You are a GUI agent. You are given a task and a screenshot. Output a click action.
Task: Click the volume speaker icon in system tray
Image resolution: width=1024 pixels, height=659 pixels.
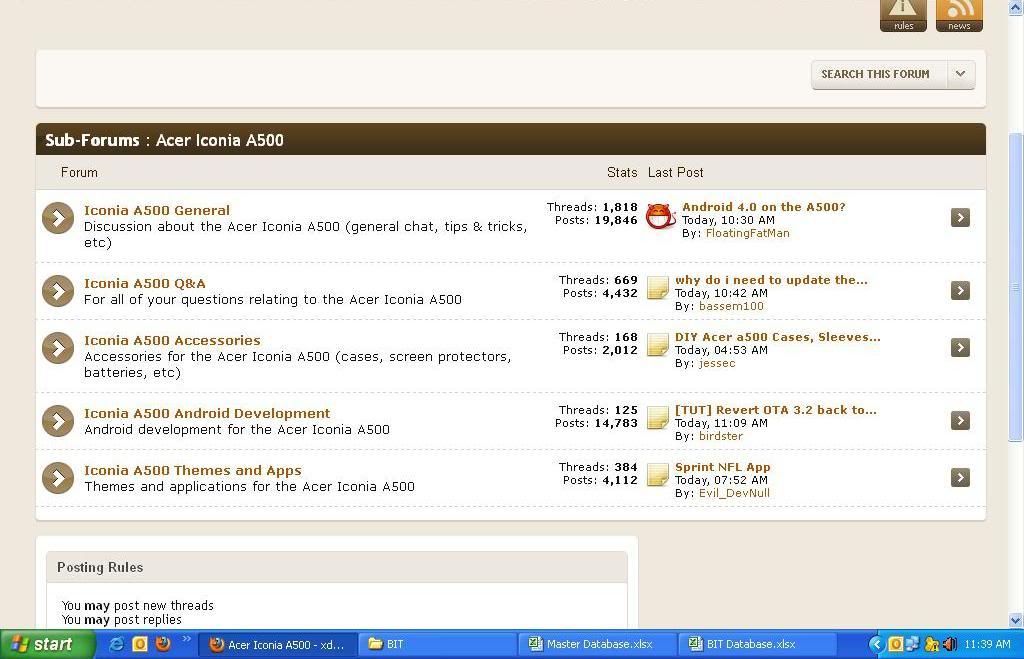[949, 644]
